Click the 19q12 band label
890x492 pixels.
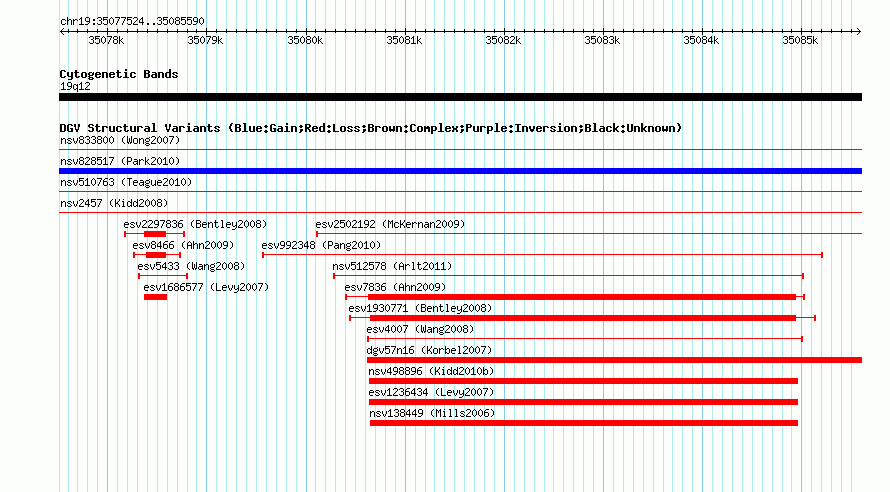pyautogui.click(x=75, y=86)
